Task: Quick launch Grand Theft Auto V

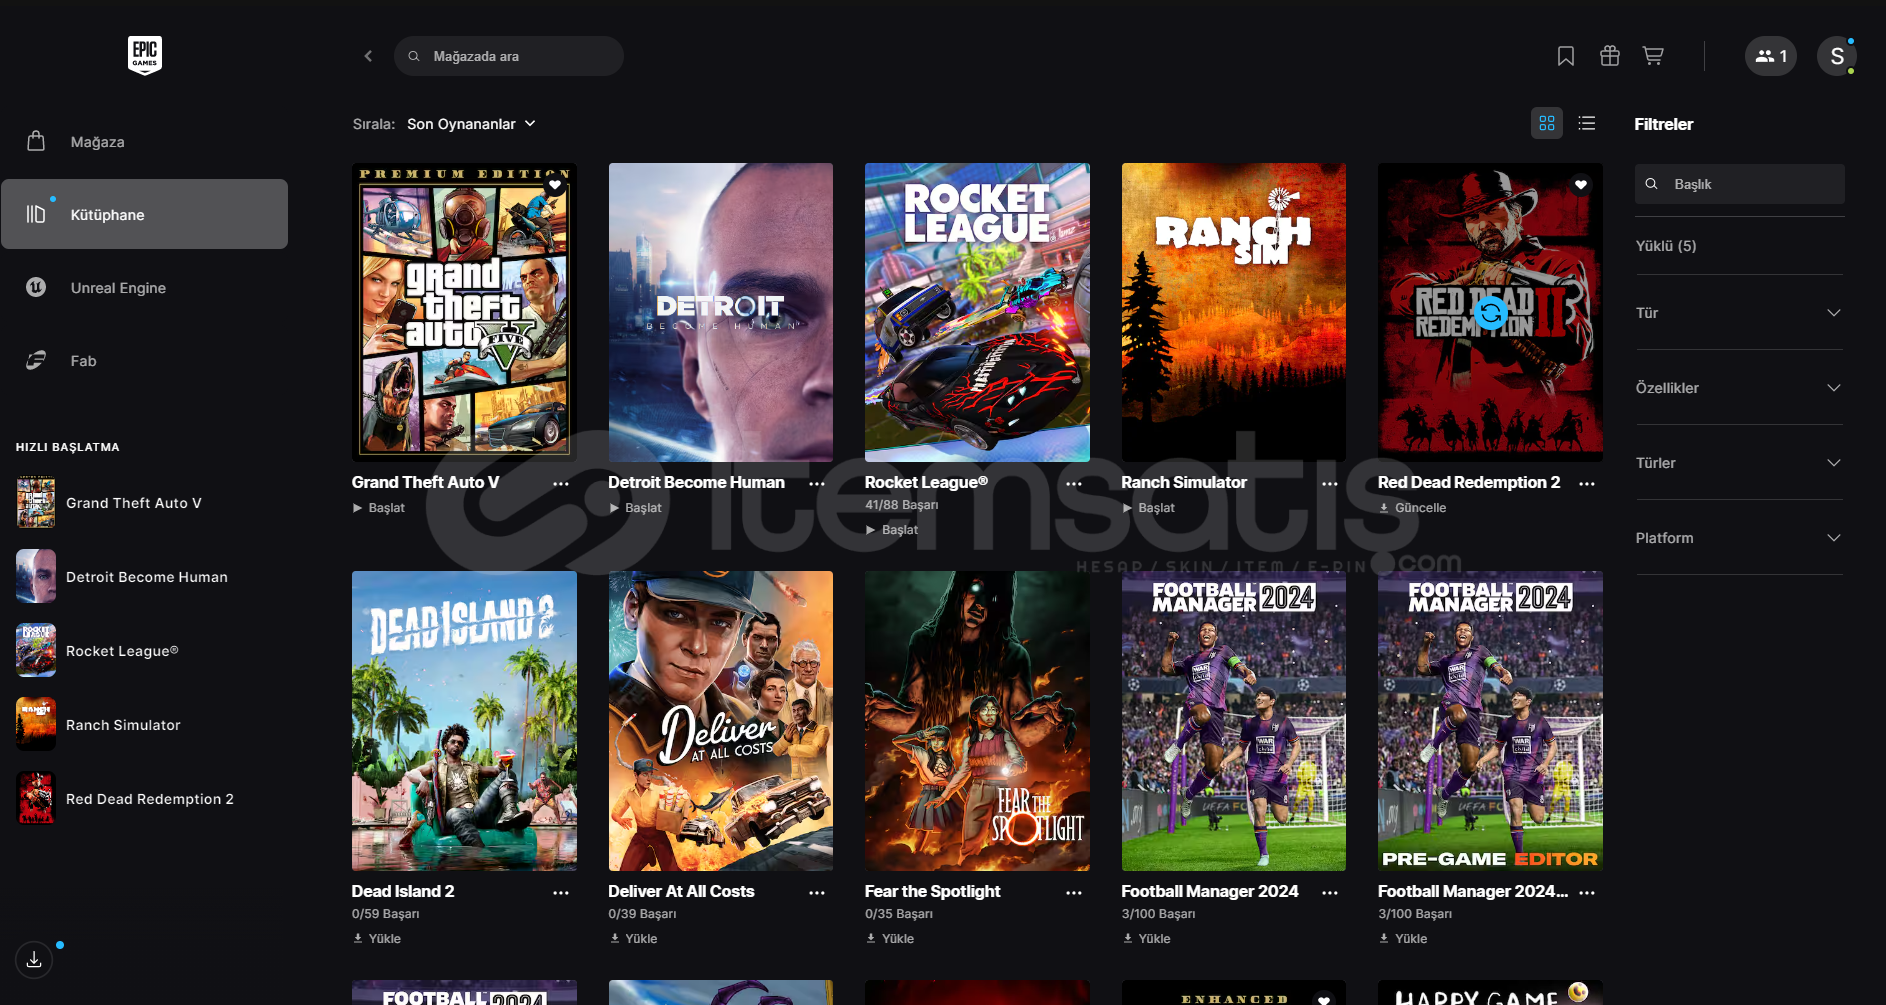Action: [144, 503]
